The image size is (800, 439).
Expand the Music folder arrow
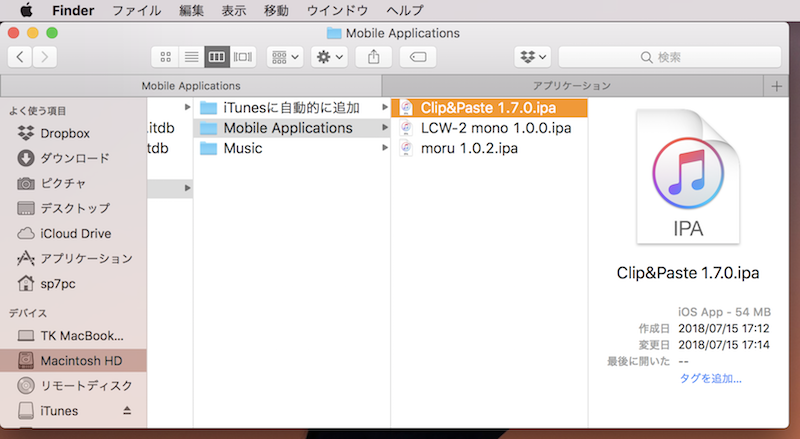[x=385, y=149]
